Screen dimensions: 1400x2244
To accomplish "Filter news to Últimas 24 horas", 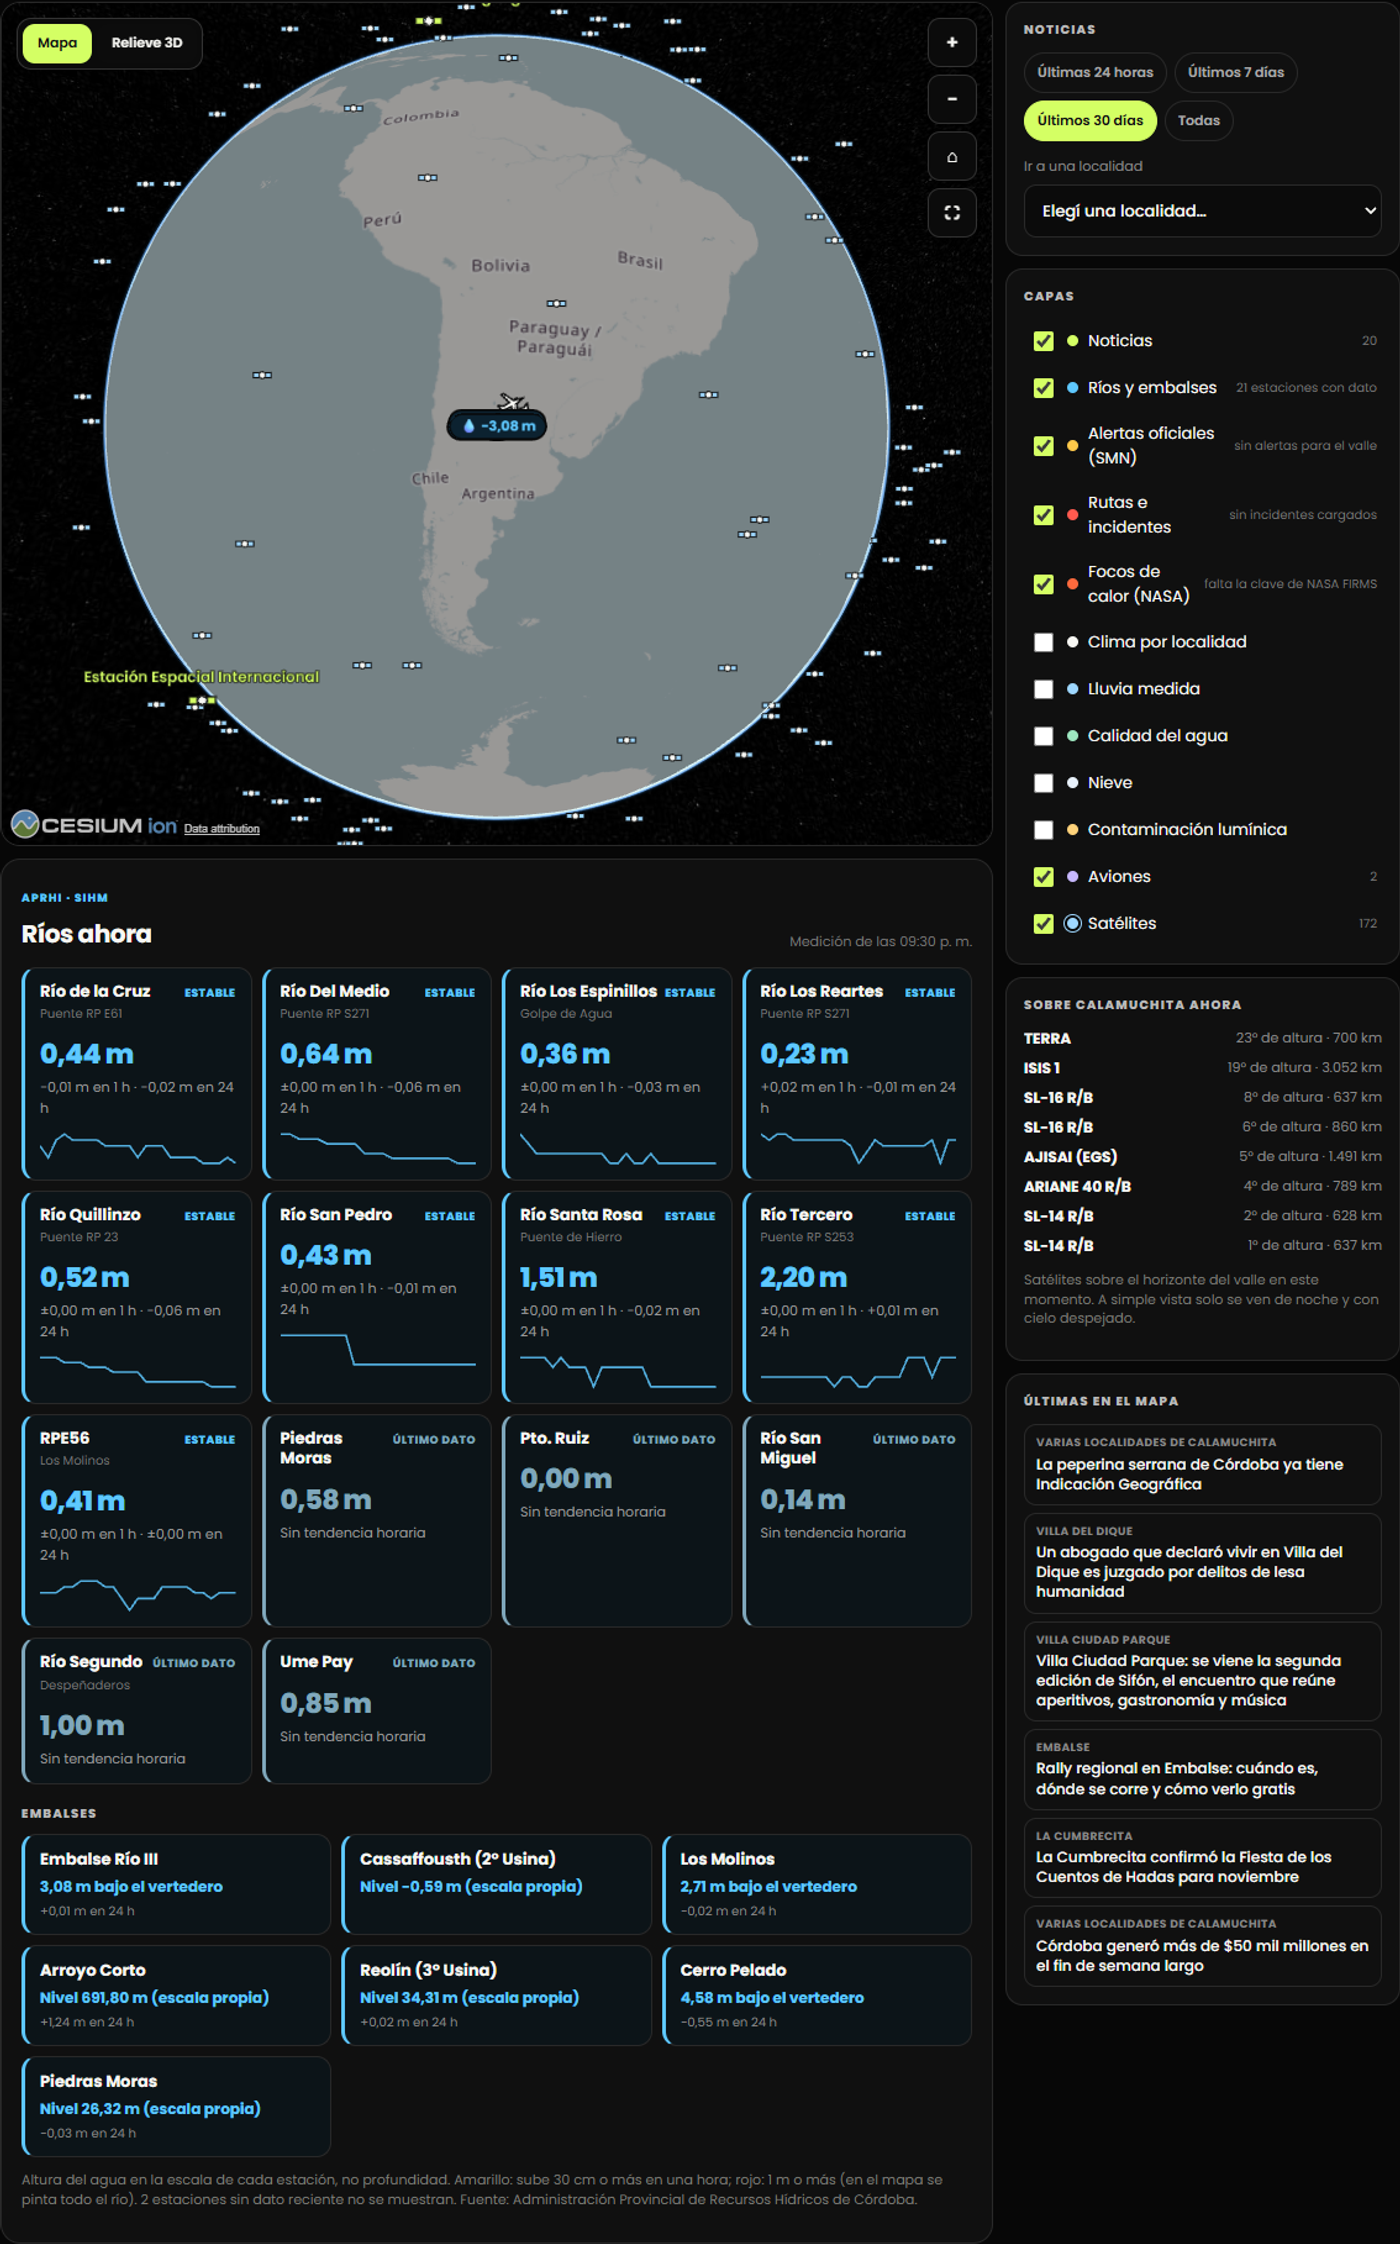I will [1095, 72].
